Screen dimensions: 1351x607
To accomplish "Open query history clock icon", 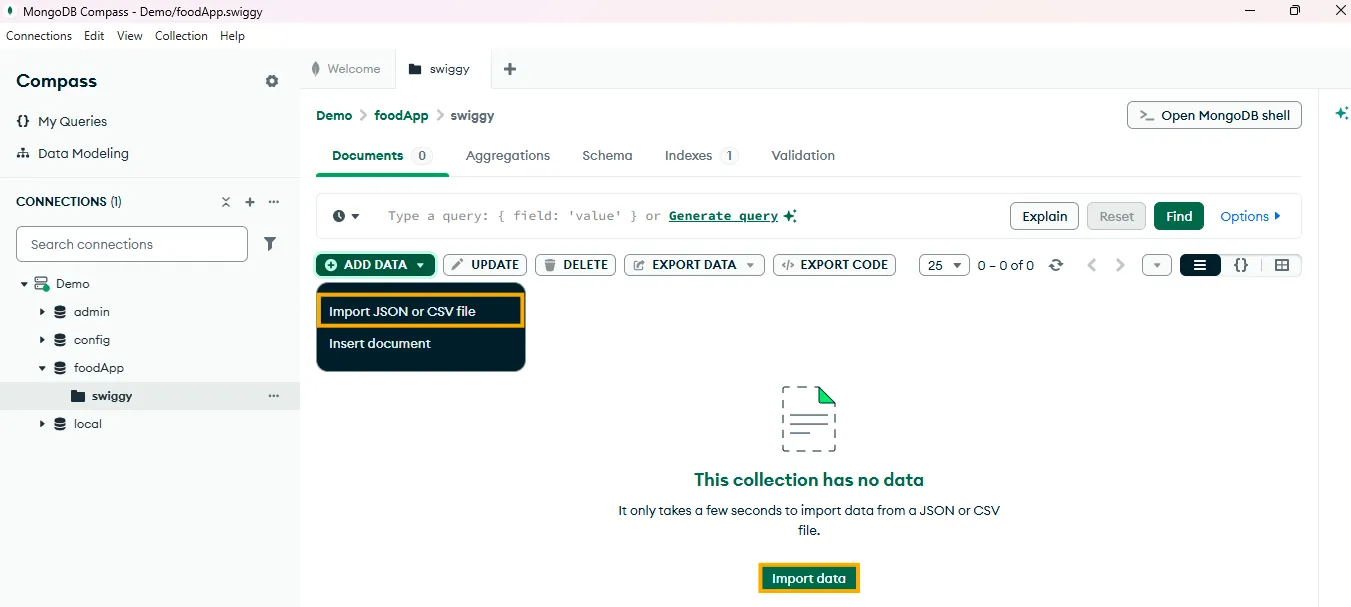I will pyautogui.click(x=339, y=216).
